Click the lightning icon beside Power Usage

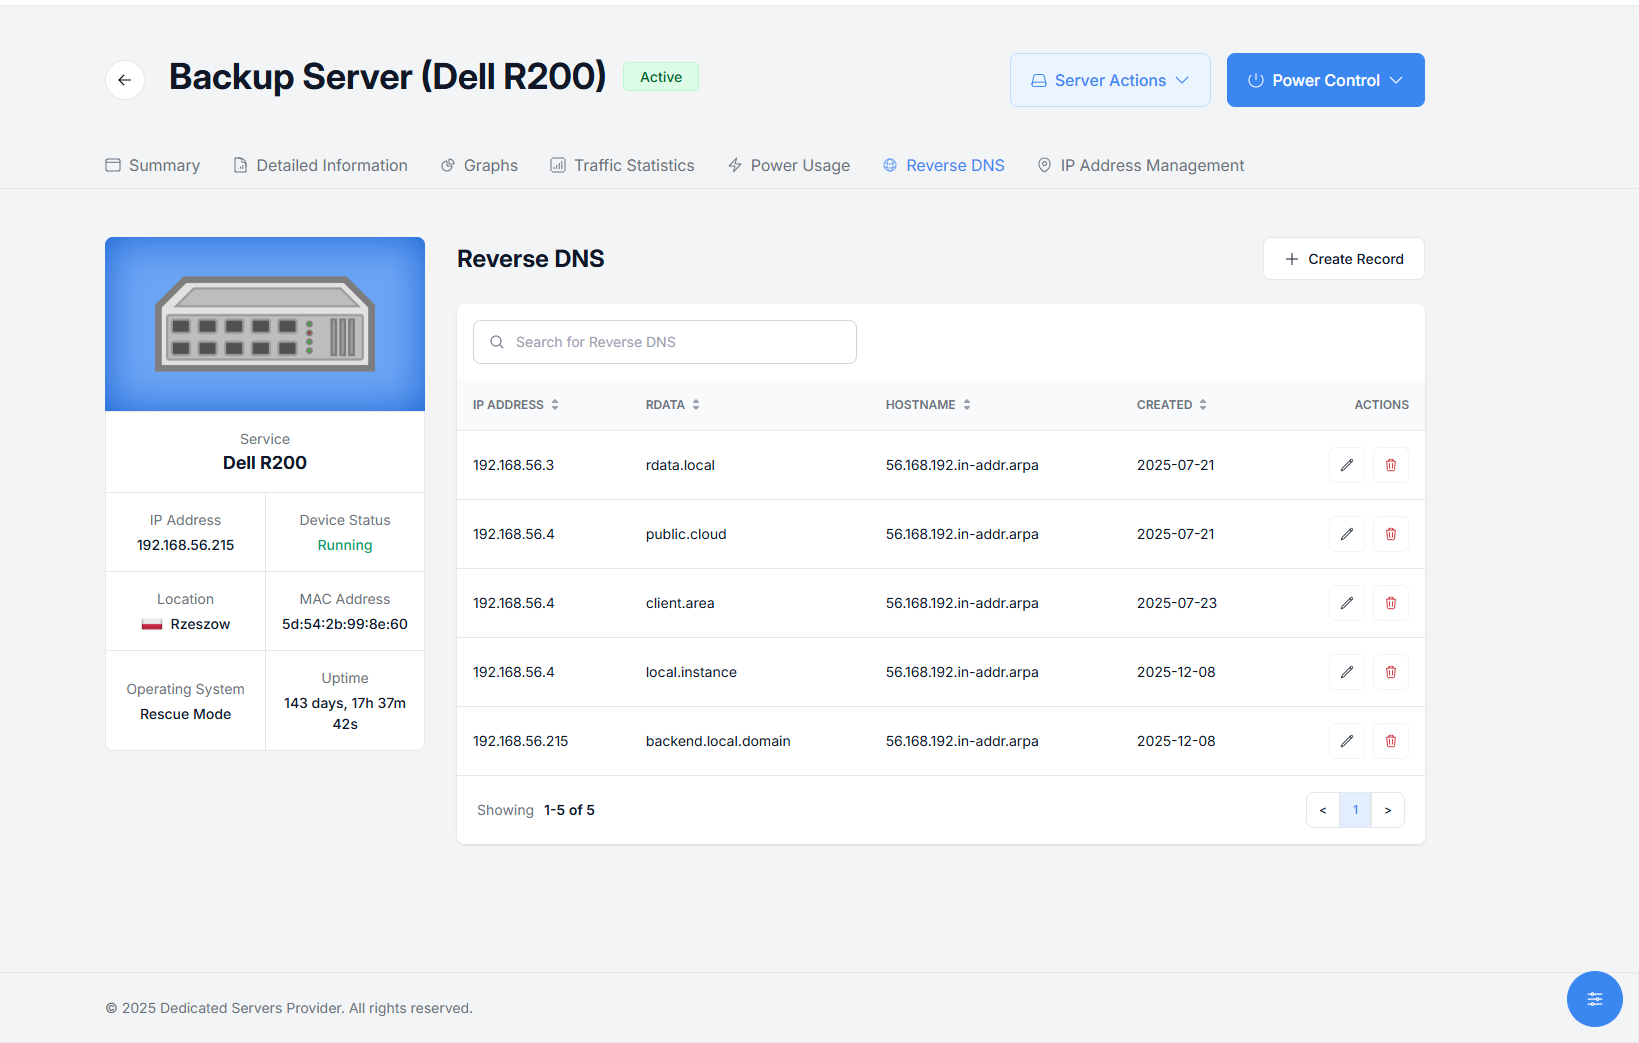click(734, 165)
